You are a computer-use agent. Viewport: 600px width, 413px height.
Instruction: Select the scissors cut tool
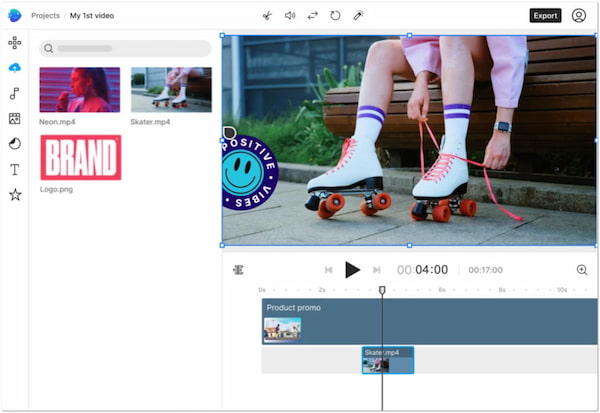click(x=267, y=16)
